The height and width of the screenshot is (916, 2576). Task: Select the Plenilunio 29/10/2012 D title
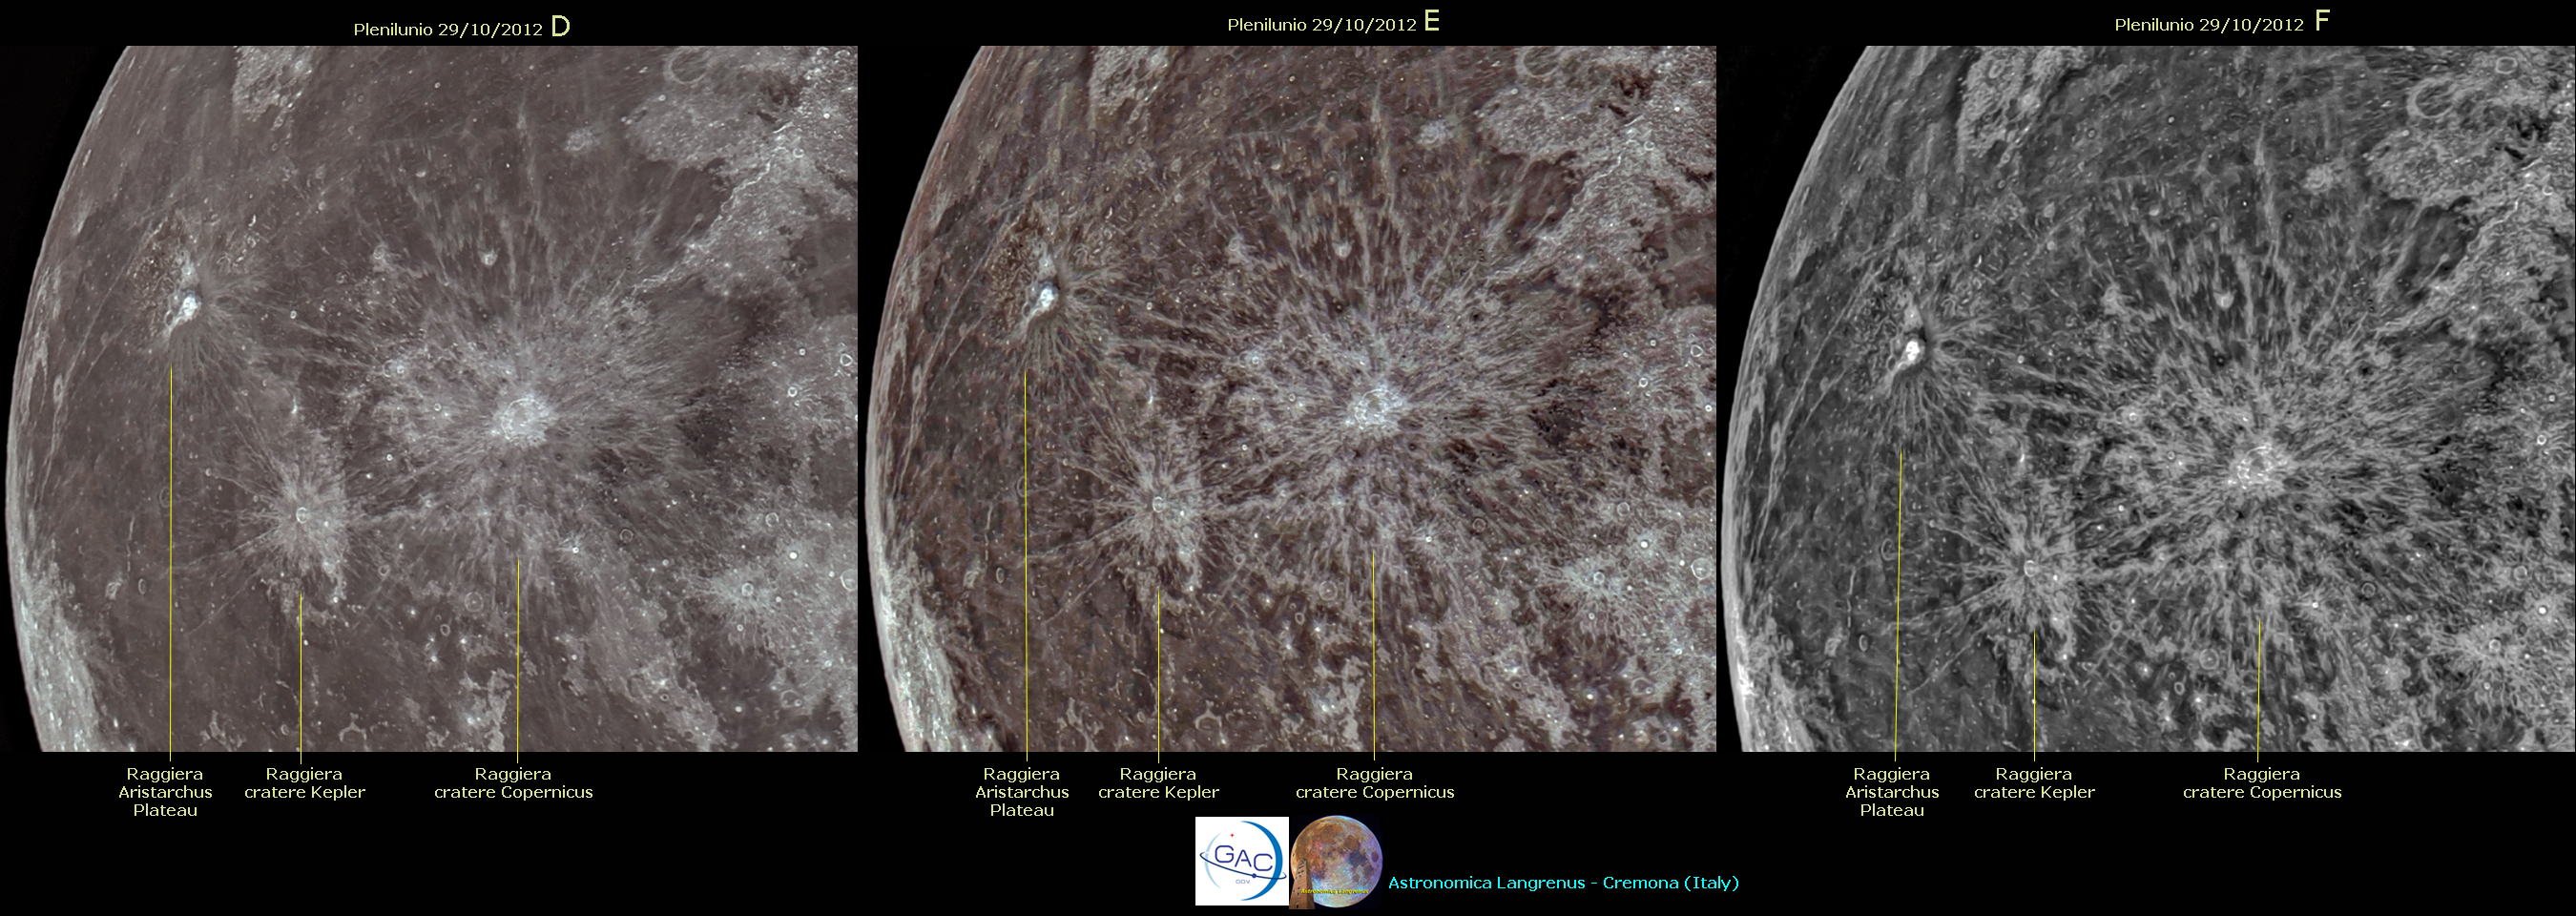(461, 28)
